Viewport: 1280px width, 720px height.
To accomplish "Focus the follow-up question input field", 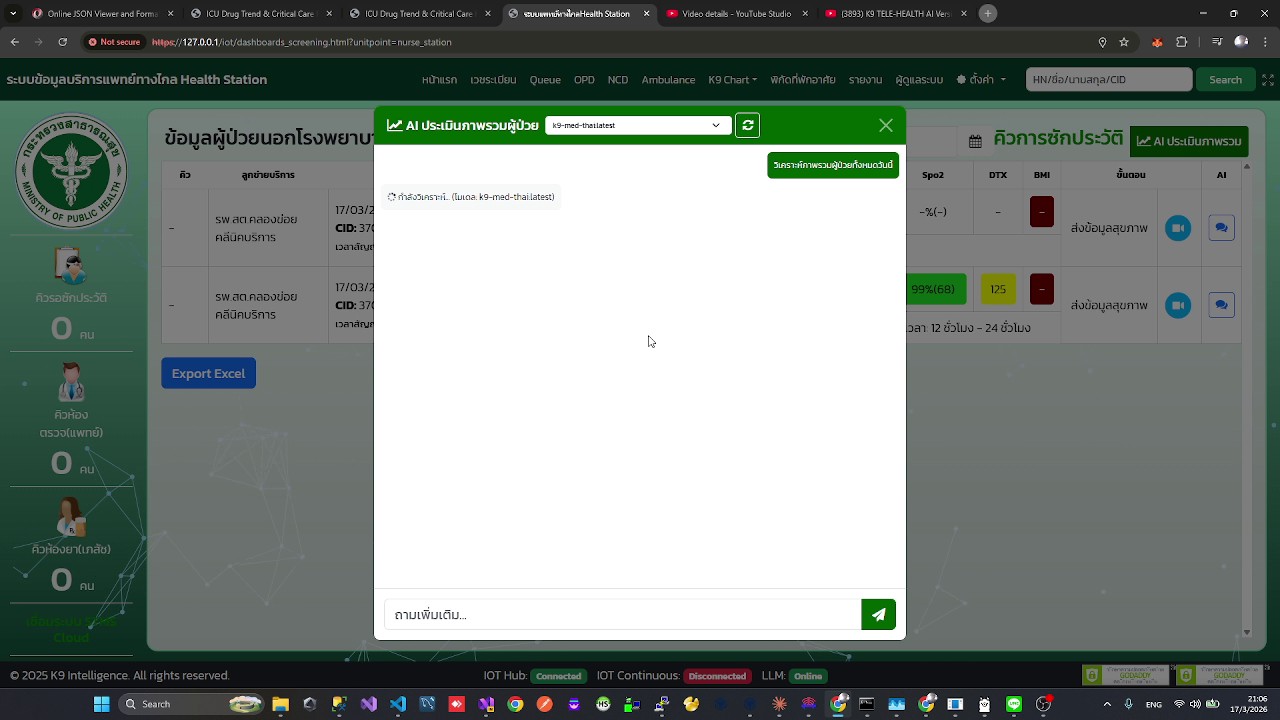I will click(622, 615).
